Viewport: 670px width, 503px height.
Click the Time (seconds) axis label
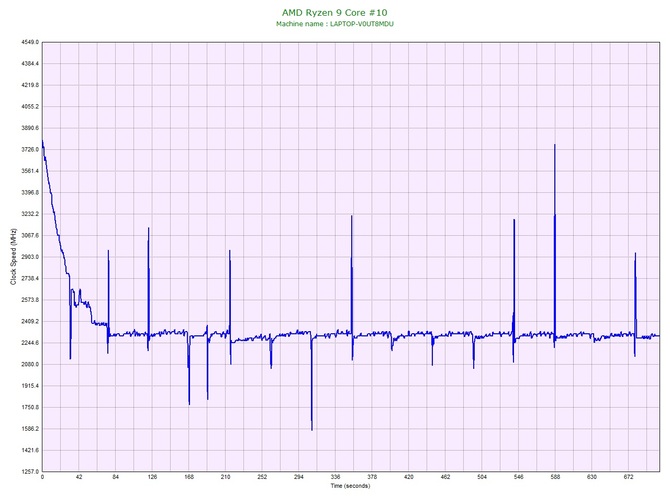click(x=350, y=486)
